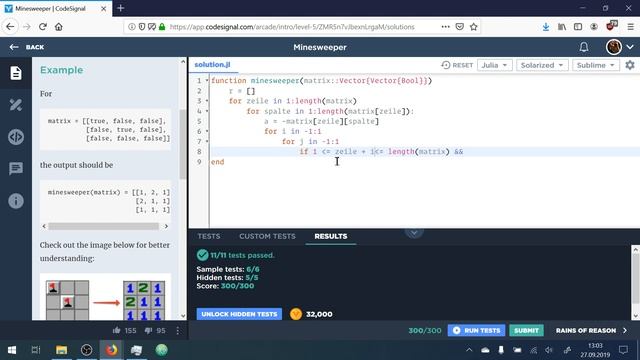Open the Solarized theme dropdown
Viewport: 640px width, 360px height.
[542, 65]
